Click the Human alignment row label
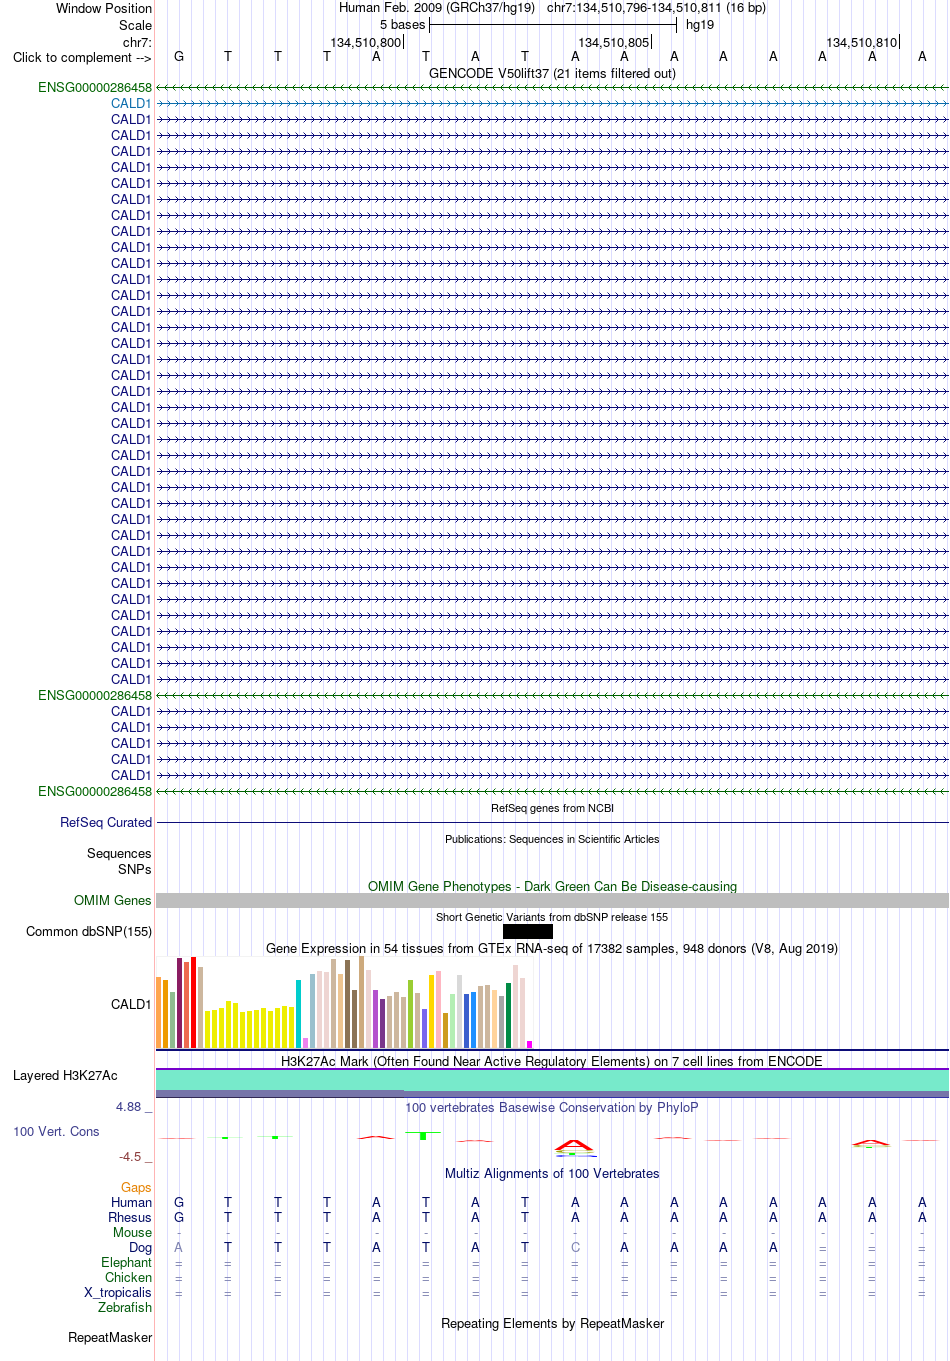The image size is (950, 1361). point(131,1202)
